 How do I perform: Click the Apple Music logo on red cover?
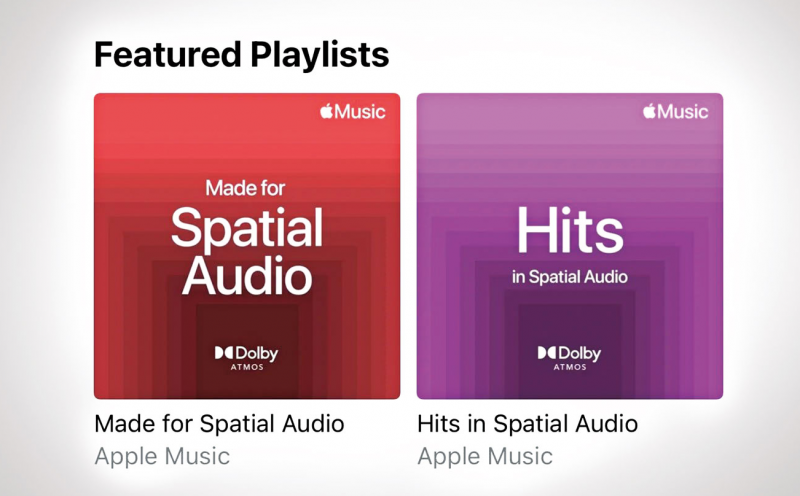(x=353, y=111)
